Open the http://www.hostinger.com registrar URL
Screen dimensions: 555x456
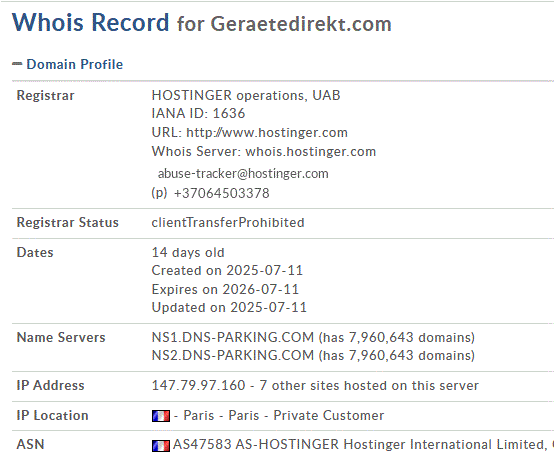267,132
